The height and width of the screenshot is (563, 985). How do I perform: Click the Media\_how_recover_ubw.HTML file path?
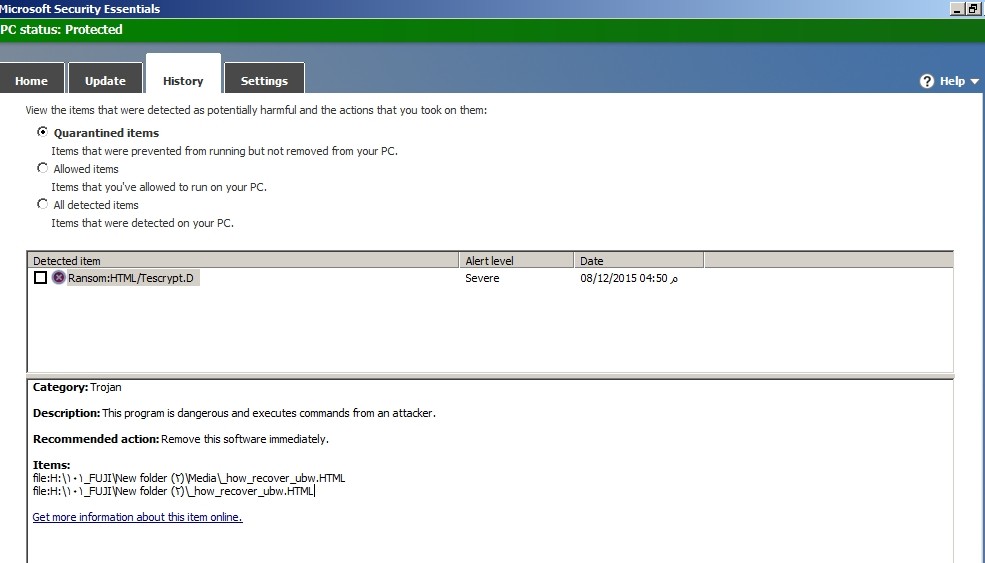click(x=189, y=478)
